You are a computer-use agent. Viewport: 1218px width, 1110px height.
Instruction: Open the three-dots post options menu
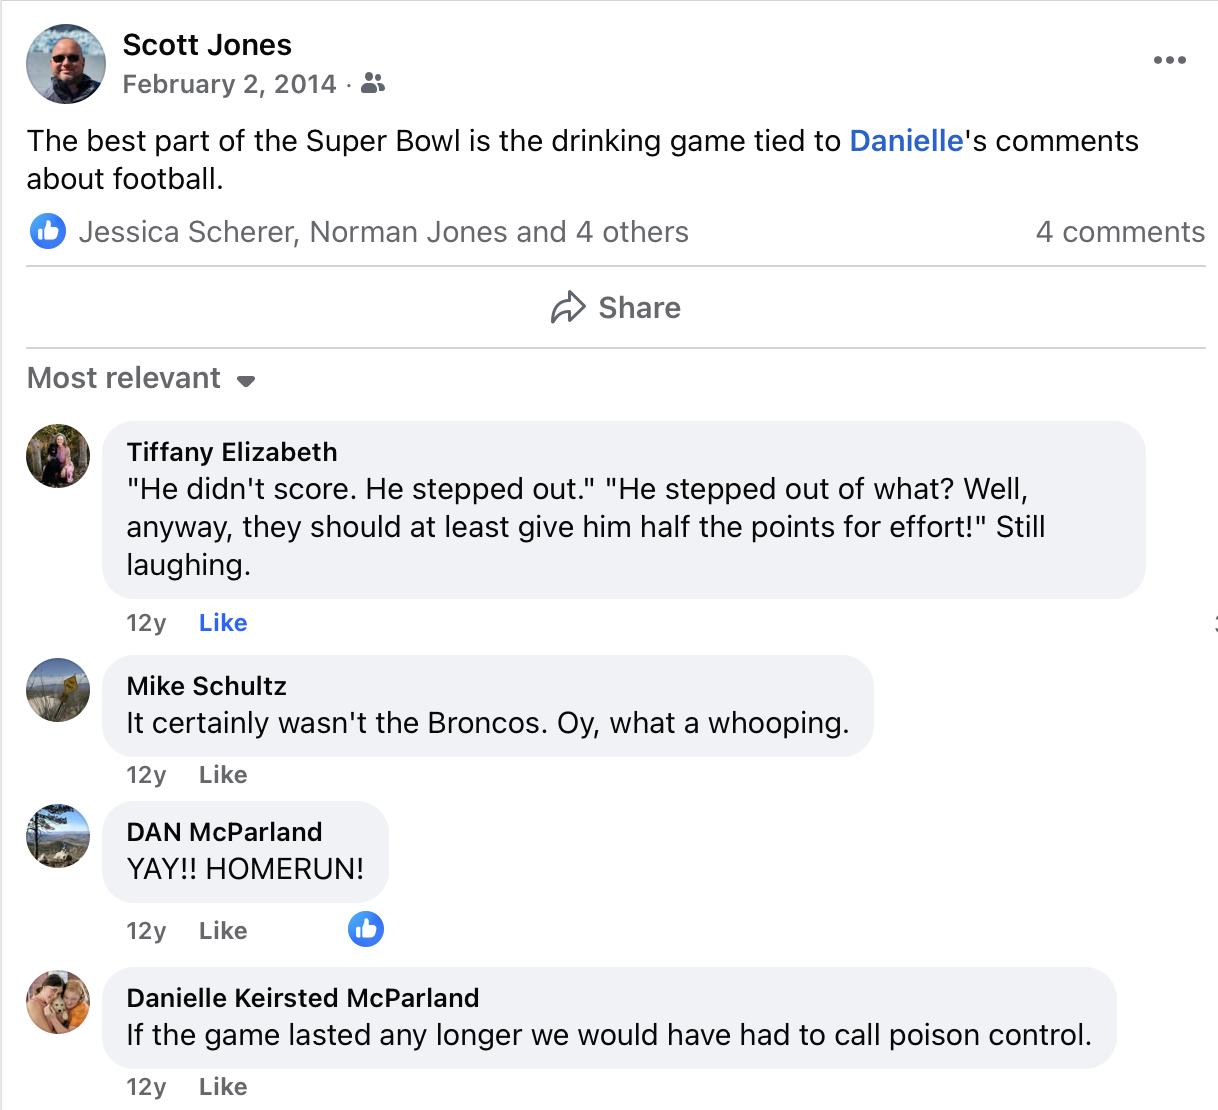tap(1169, 61)
